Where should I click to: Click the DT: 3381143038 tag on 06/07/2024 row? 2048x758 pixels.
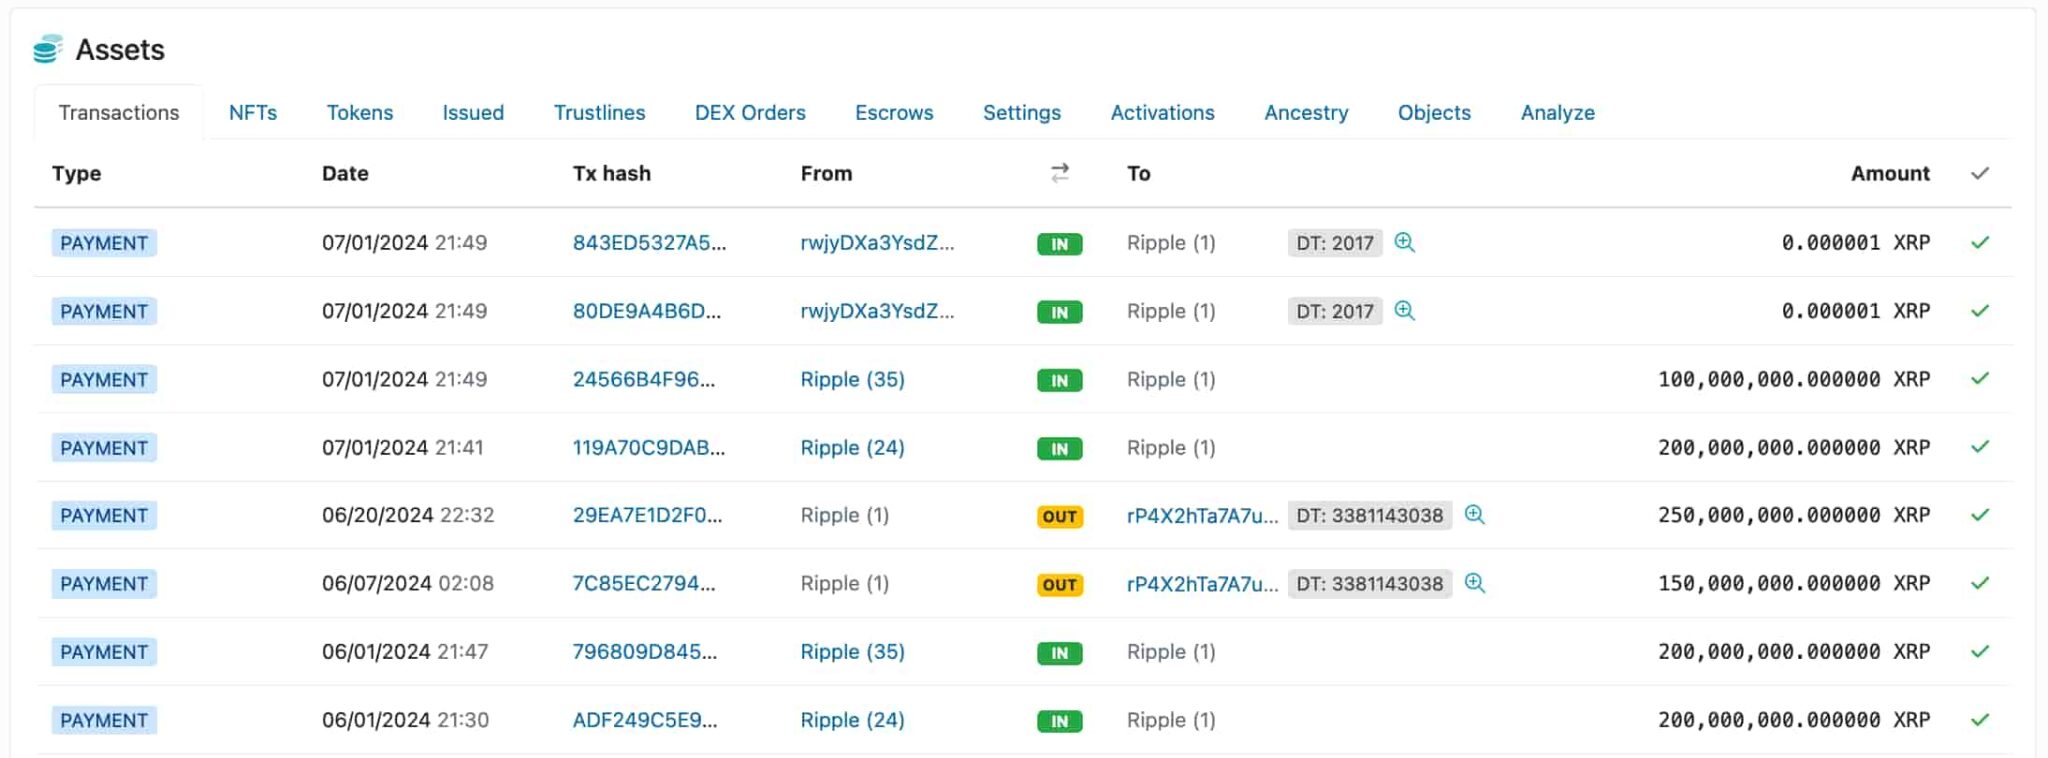pos(1369,584)
